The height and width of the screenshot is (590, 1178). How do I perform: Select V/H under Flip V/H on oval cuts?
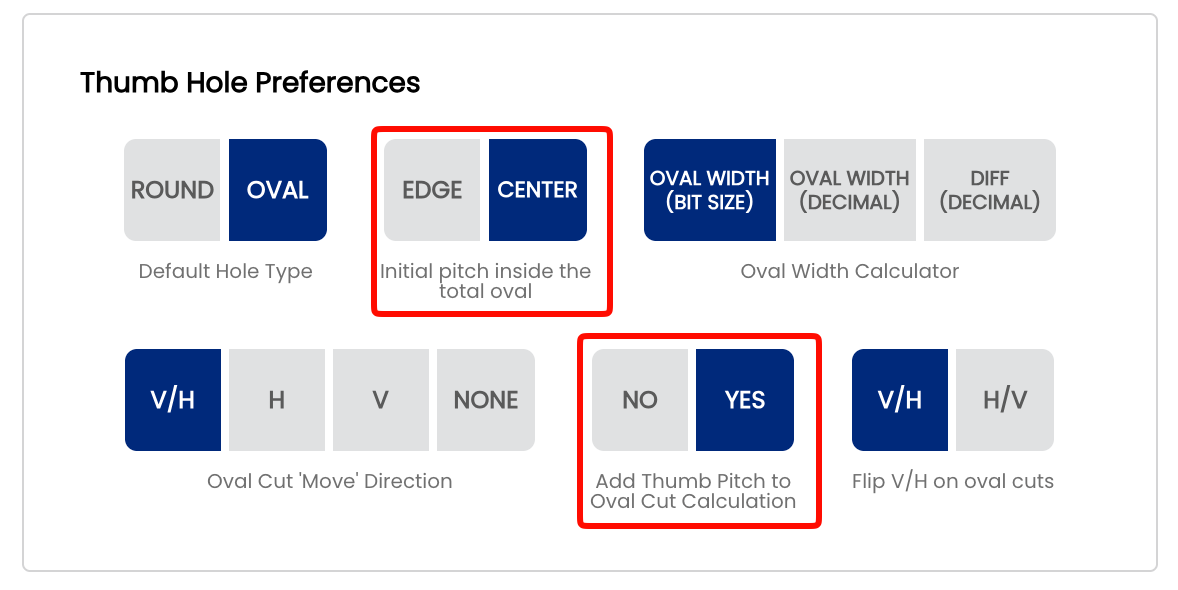click(900, 400)
